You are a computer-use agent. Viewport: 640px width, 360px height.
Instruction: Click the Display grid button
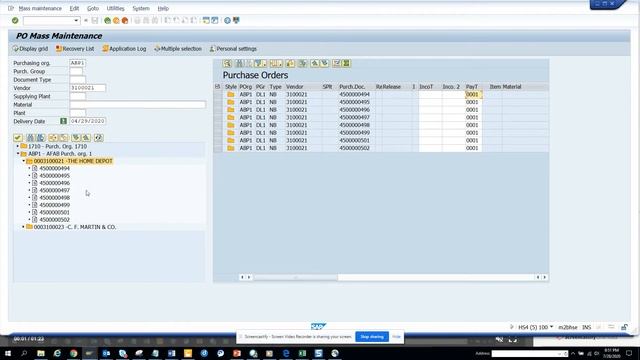pos(30,49)
